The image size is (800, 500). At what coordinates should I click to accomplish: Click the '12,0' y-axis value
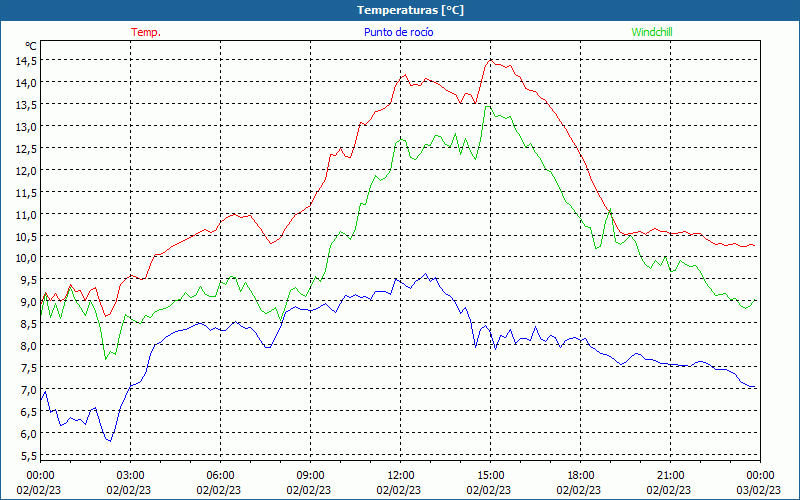click(26, 170)
